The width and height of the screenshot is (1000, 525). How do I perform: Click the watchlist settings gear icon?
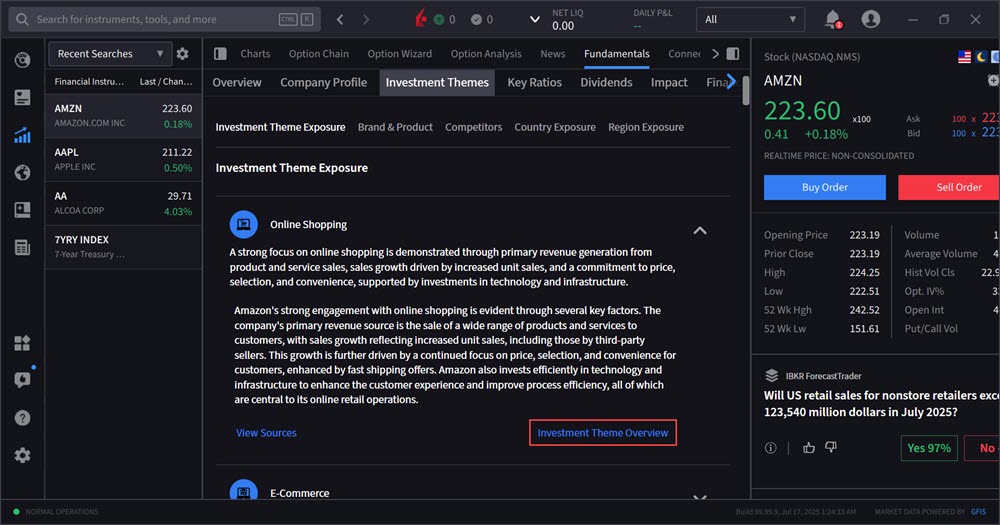point(182,54)
